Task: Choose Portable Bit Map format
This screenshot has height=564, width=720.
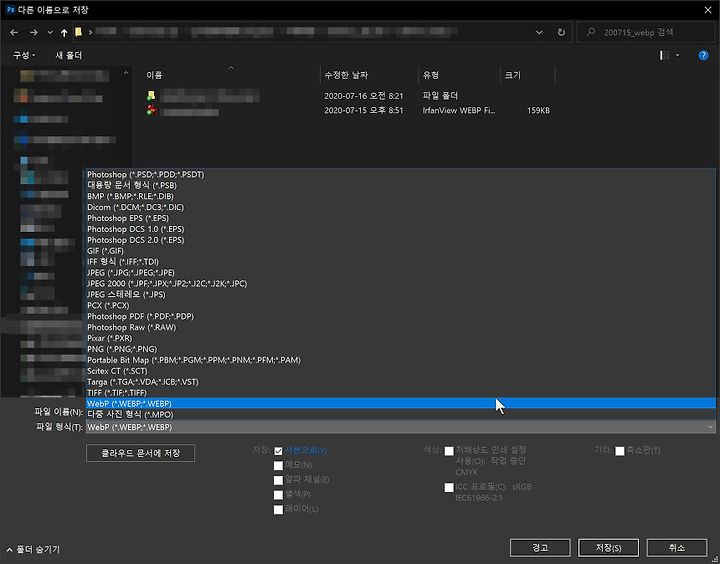Action: coord(401,360)
